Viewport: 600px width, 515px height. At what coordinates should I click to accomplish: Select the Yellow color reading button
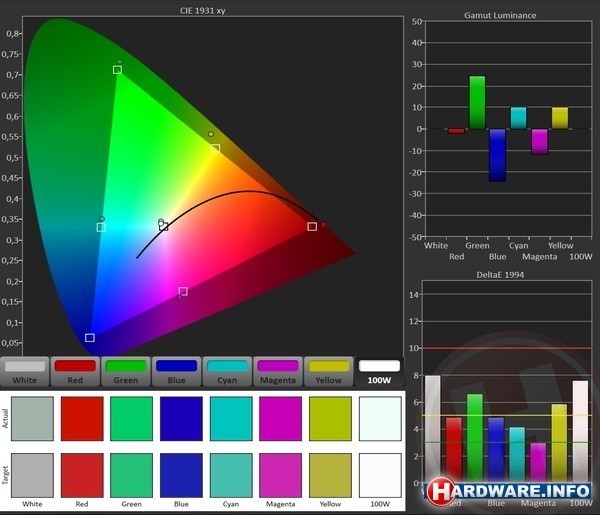[x=328, y=371]
